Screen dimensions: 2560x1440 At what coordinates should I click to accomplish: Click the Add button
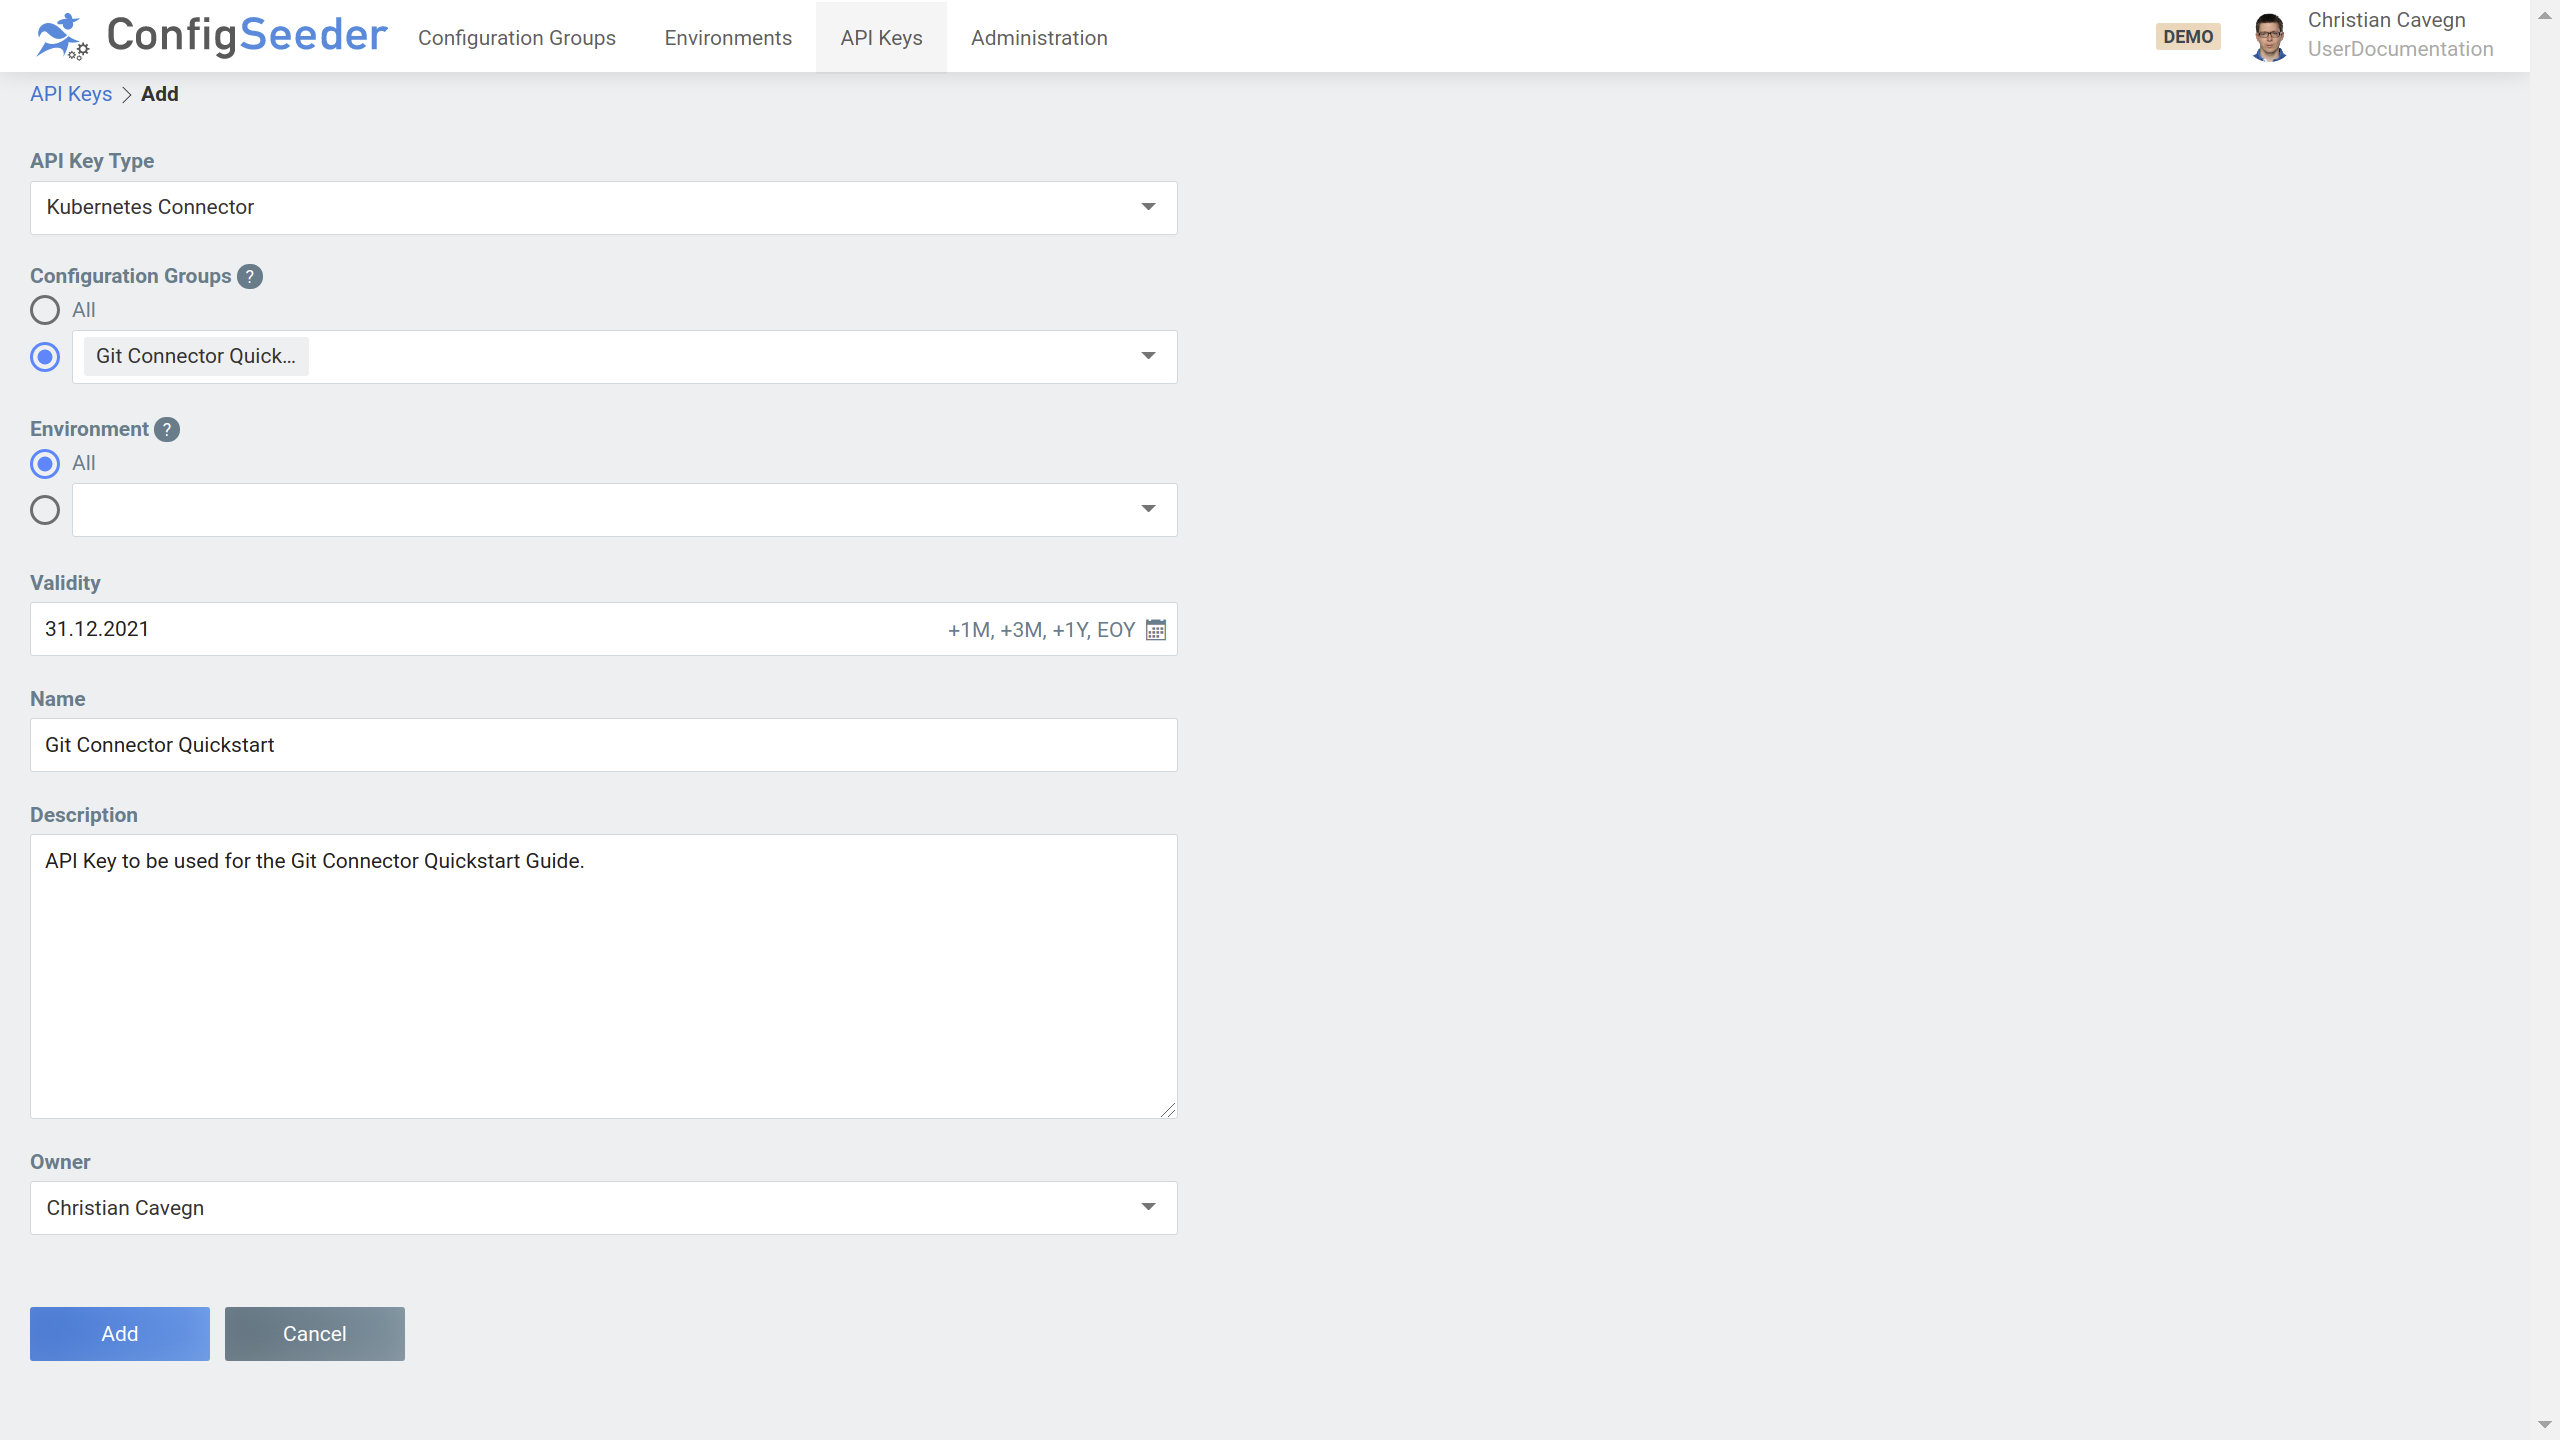(119, 1333)
